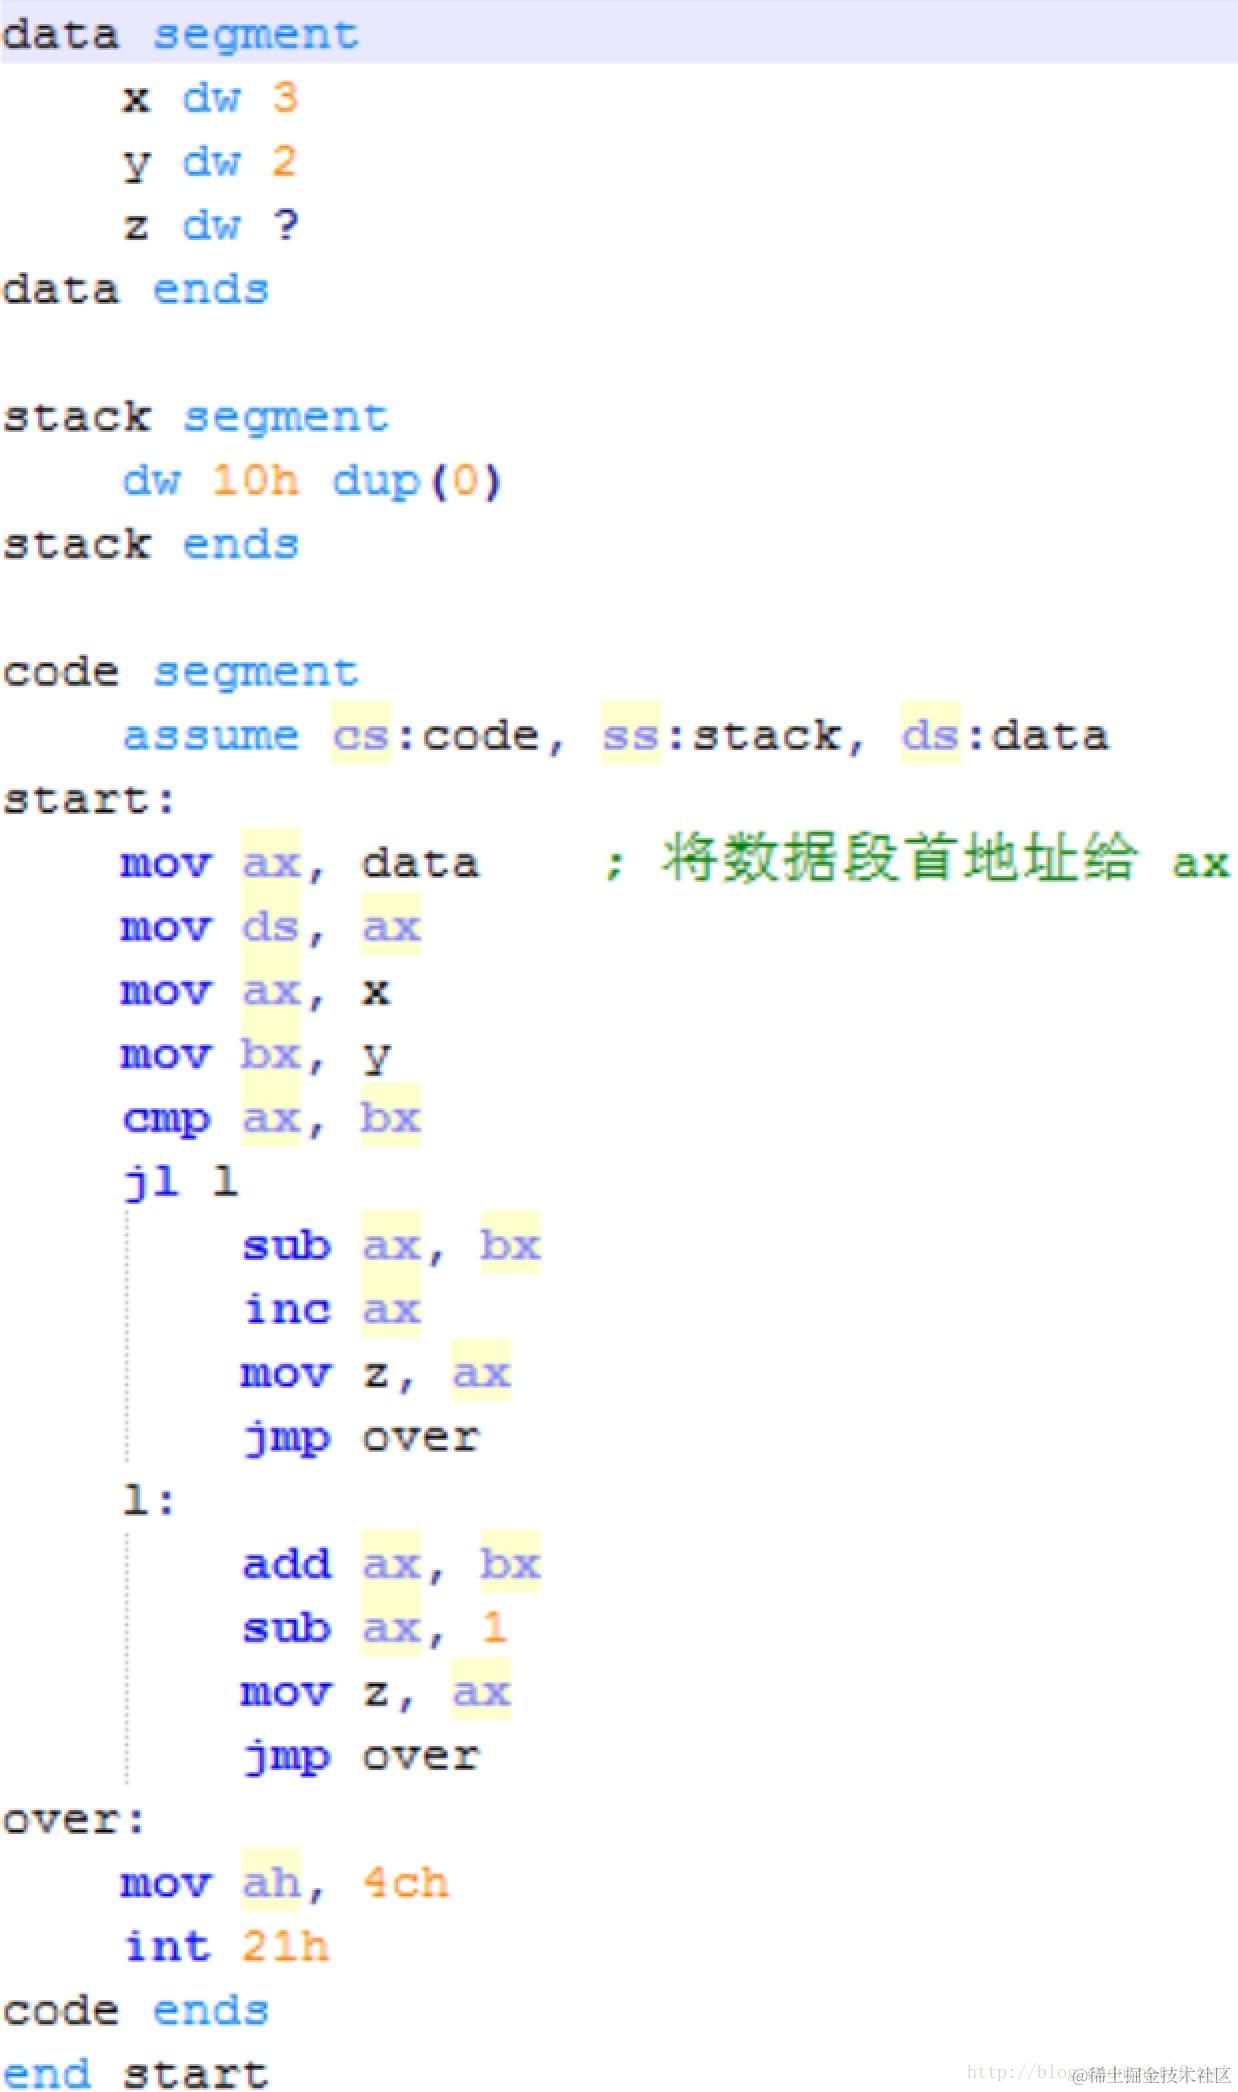Click the 'code ends' line

pyautogui.click(x=136, y=2011)
